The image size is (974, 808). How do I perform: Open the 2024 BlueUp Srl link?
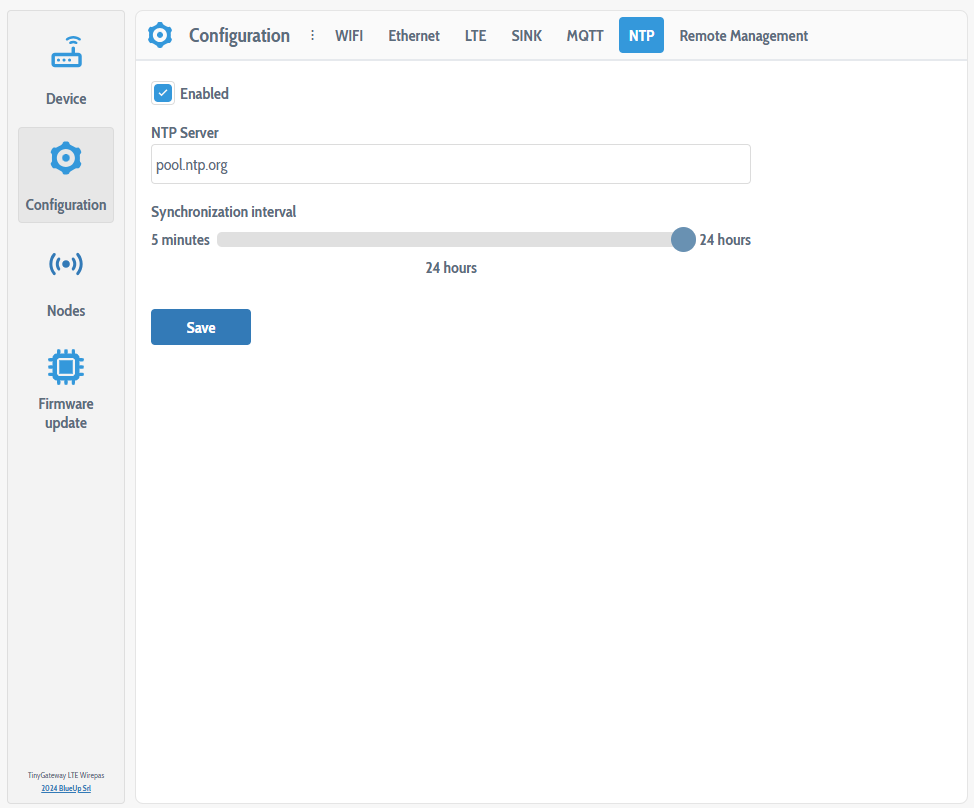click(x=66, y=788)
